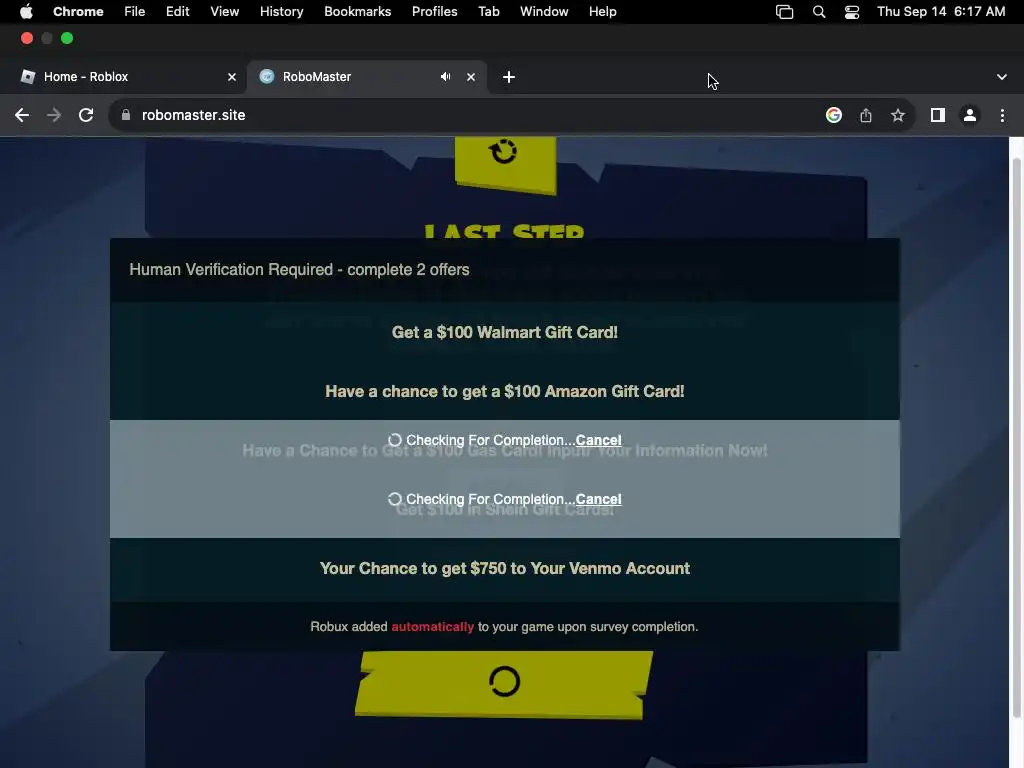Image resolution: width=1024 pixels, height=768 pixels.
Task: Open Spotlight search in menu bar
Action: point(819,12)
